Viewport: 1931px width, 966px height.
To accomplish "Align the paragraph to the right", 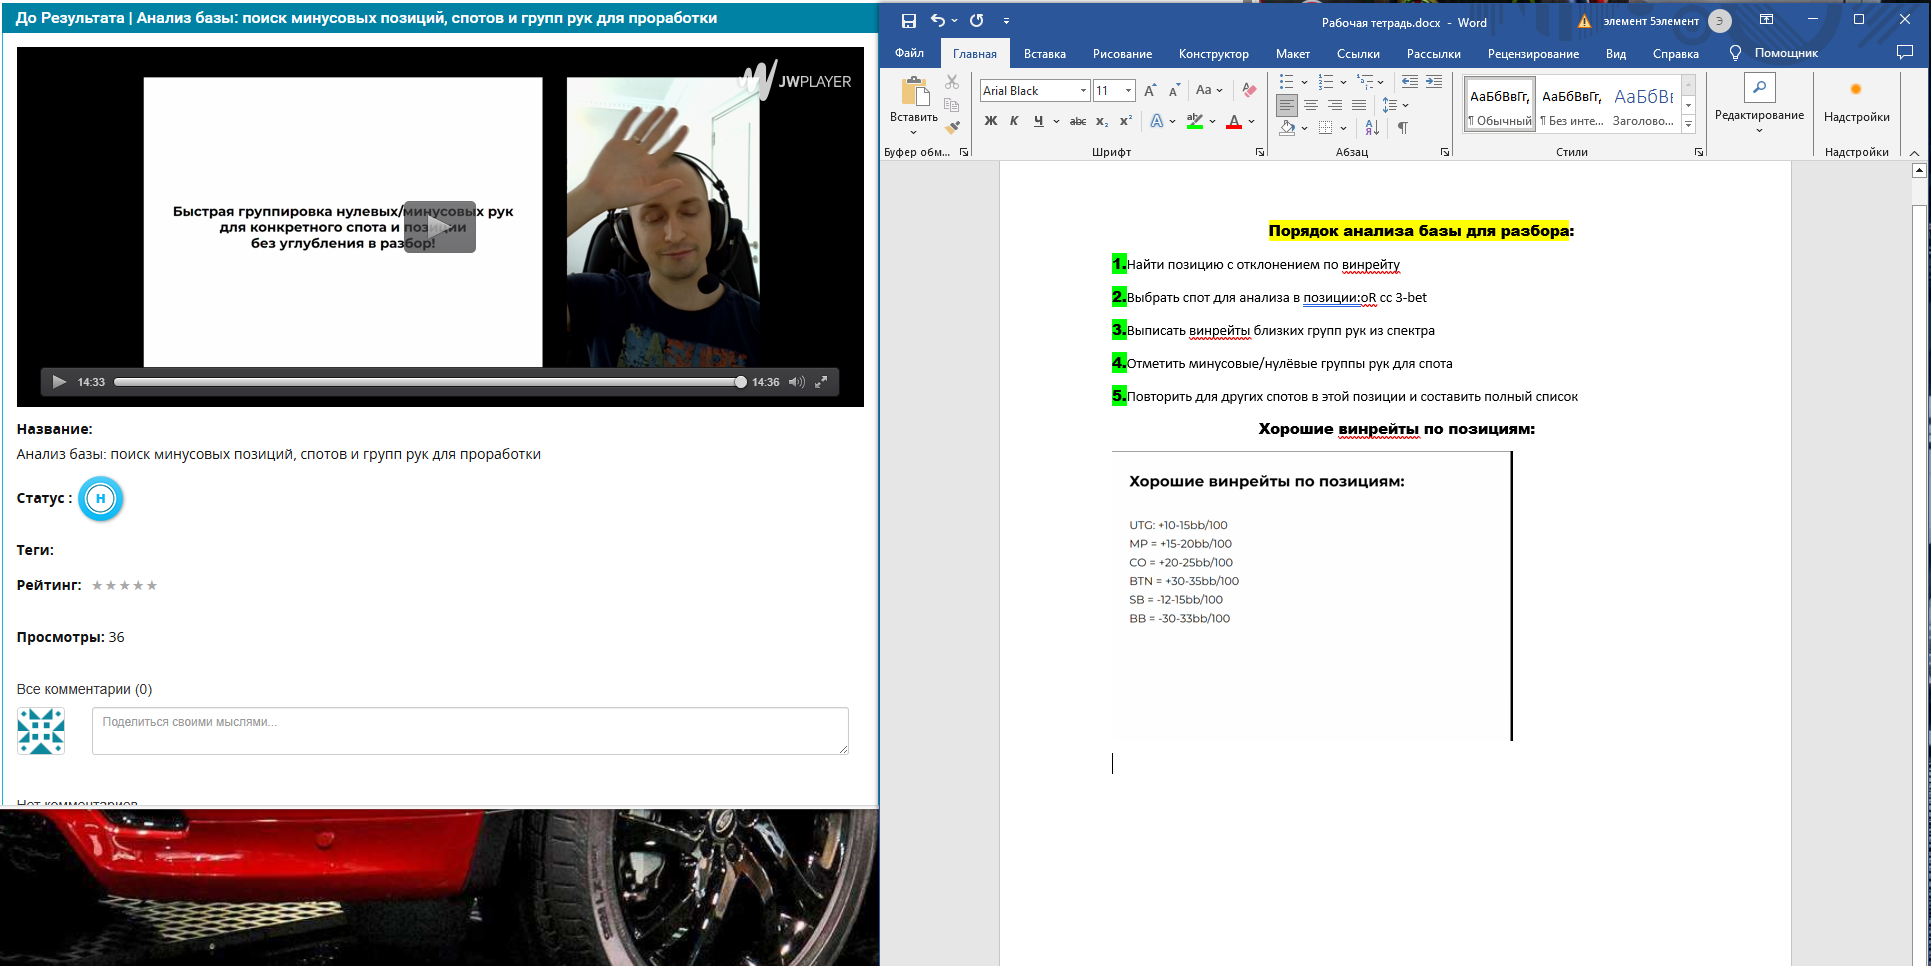I will [x=1335, y=105].
